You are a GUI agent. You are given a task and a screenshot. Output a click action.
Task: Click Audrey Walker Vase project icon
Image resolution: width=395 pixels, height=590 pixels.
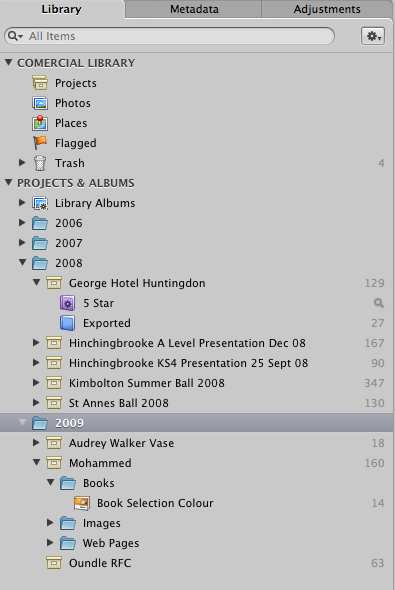[54, 443]
